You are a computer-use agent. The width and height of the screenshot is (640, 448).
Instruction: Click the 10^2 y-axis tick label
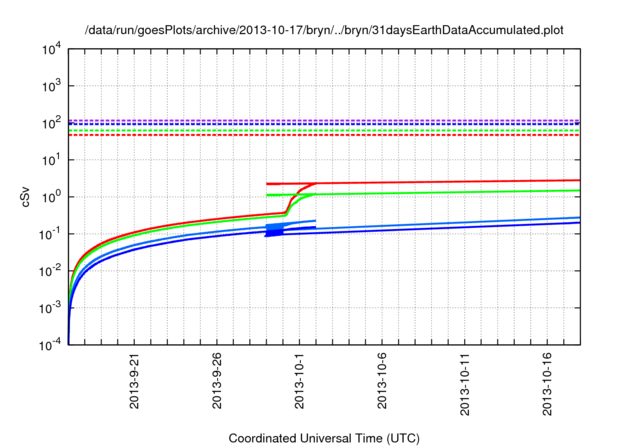tap(51, 124)
